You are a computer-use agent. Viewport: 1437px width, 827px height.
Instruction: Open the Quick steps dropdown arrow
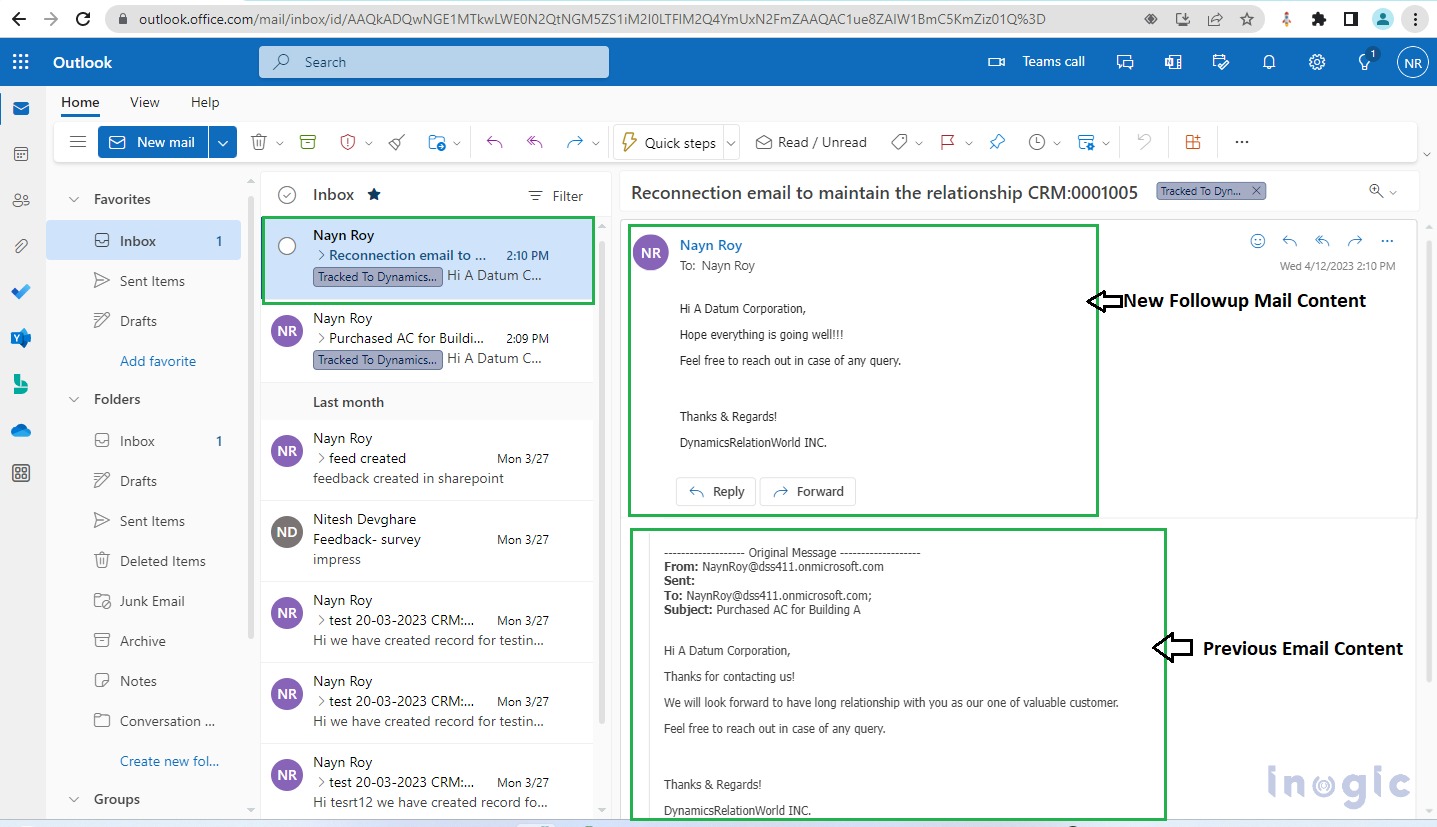point(731,143)
